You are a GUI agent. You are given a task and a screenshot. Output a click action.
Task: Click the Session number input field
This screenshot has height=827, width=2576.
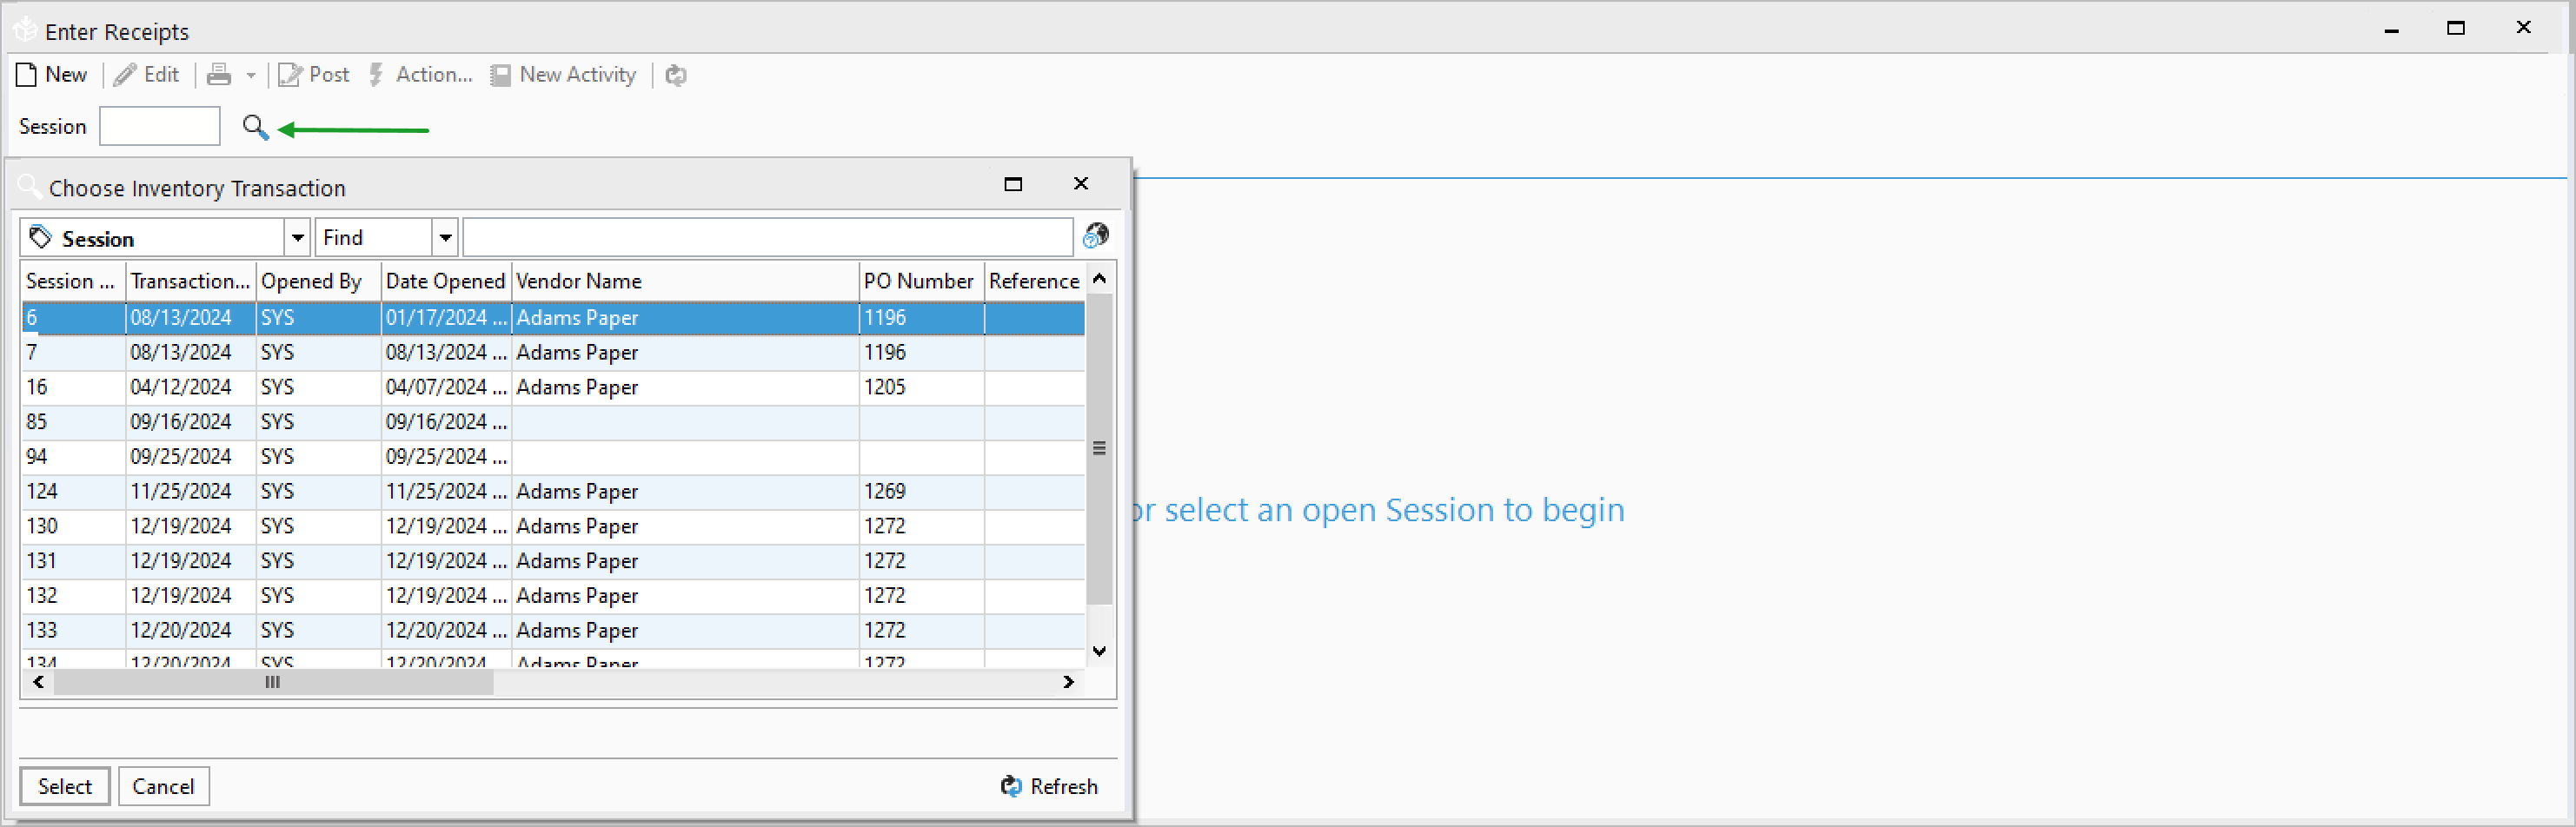159,127
